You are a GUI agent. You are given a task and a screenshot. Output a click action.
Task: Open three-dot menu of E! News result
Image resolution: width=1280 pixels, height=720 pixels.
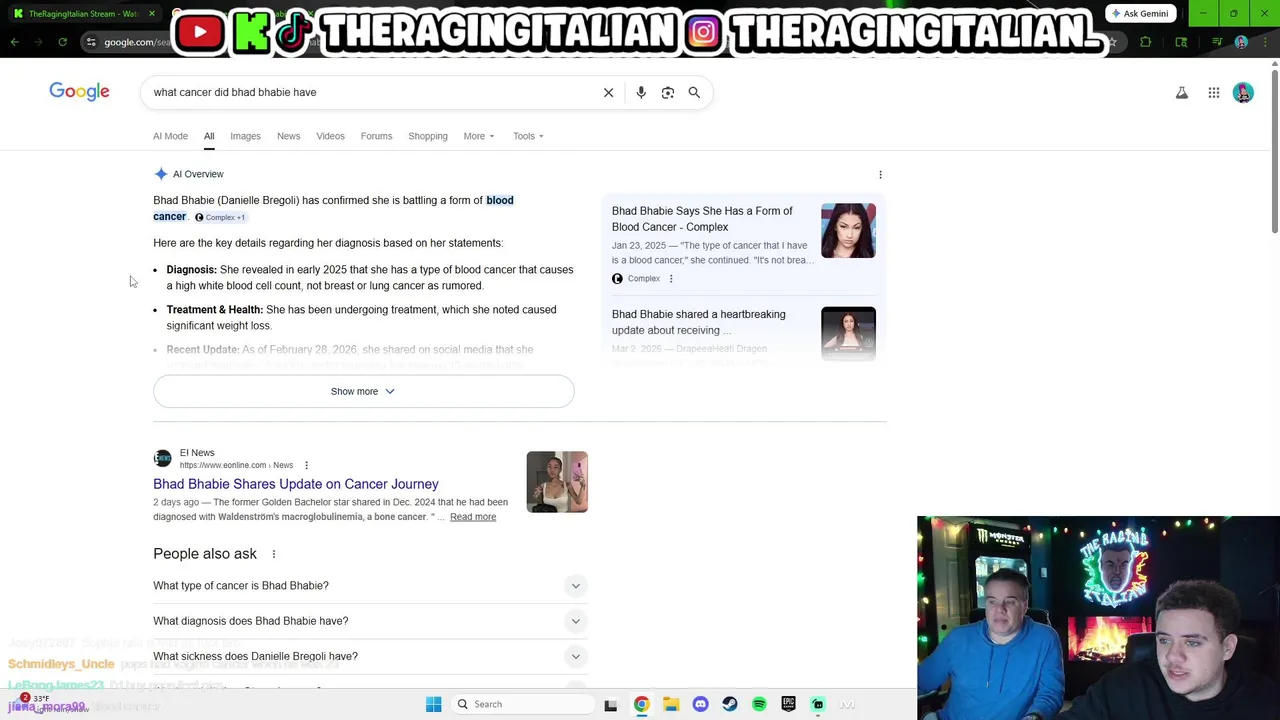pyautogui.click(x=306, y=465)
